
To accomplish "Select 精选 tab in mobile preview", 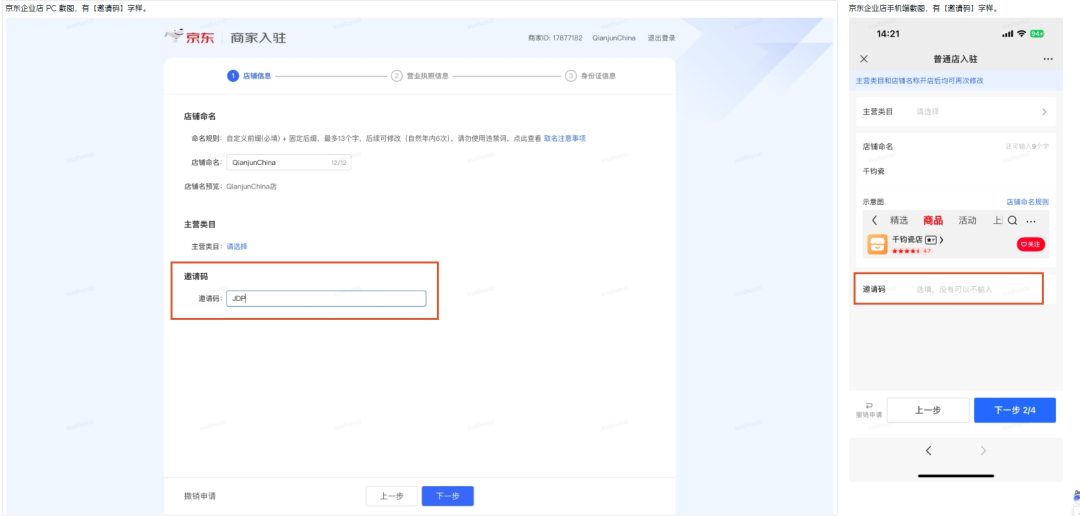I will [899, 220].
